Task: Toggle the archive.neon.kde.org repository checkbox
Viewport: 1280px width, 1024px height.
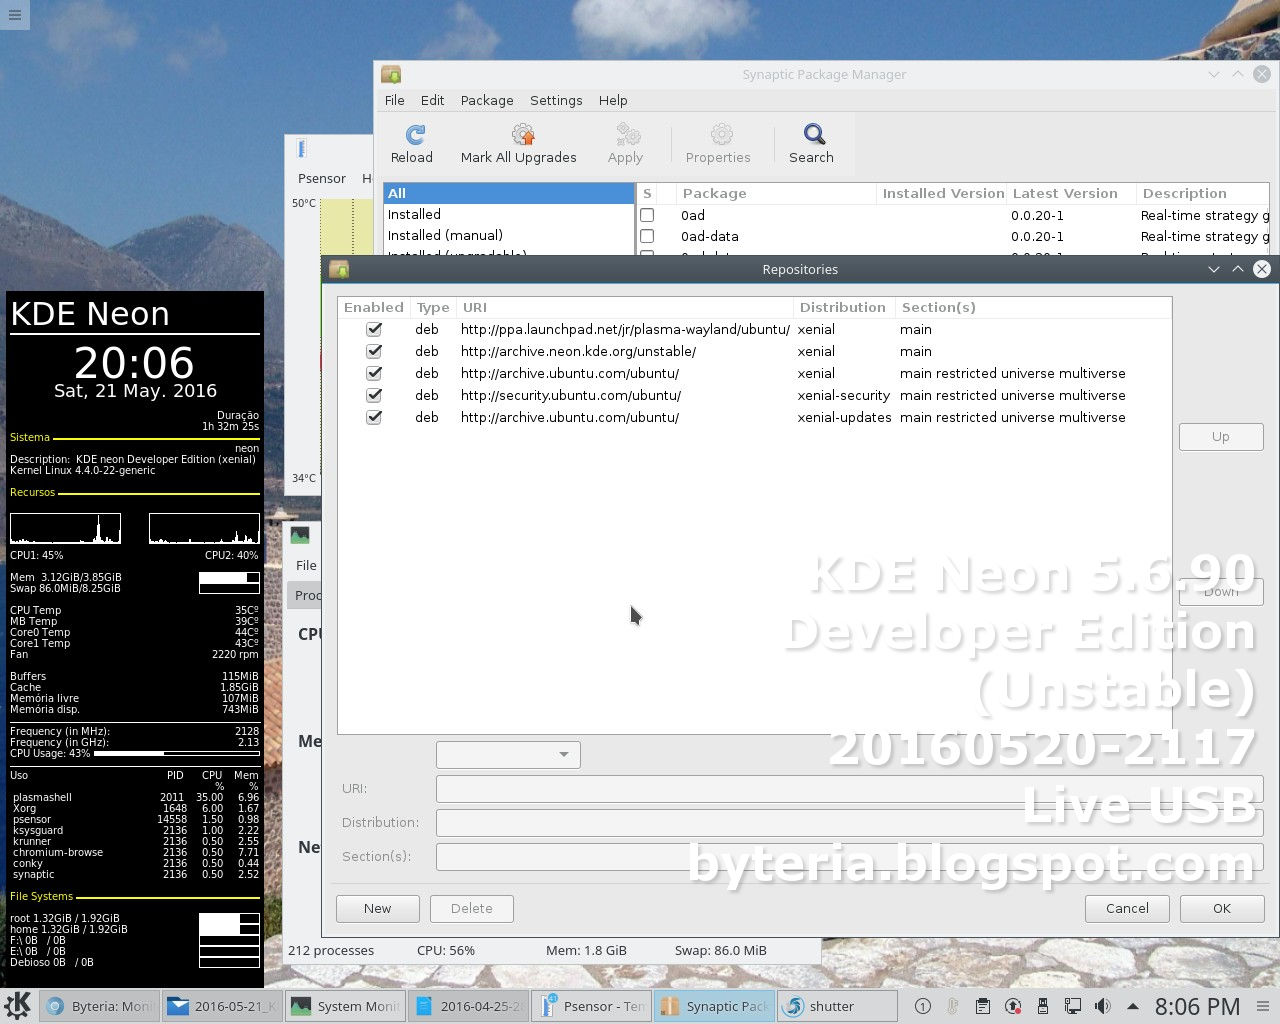Action: point(373,351)
